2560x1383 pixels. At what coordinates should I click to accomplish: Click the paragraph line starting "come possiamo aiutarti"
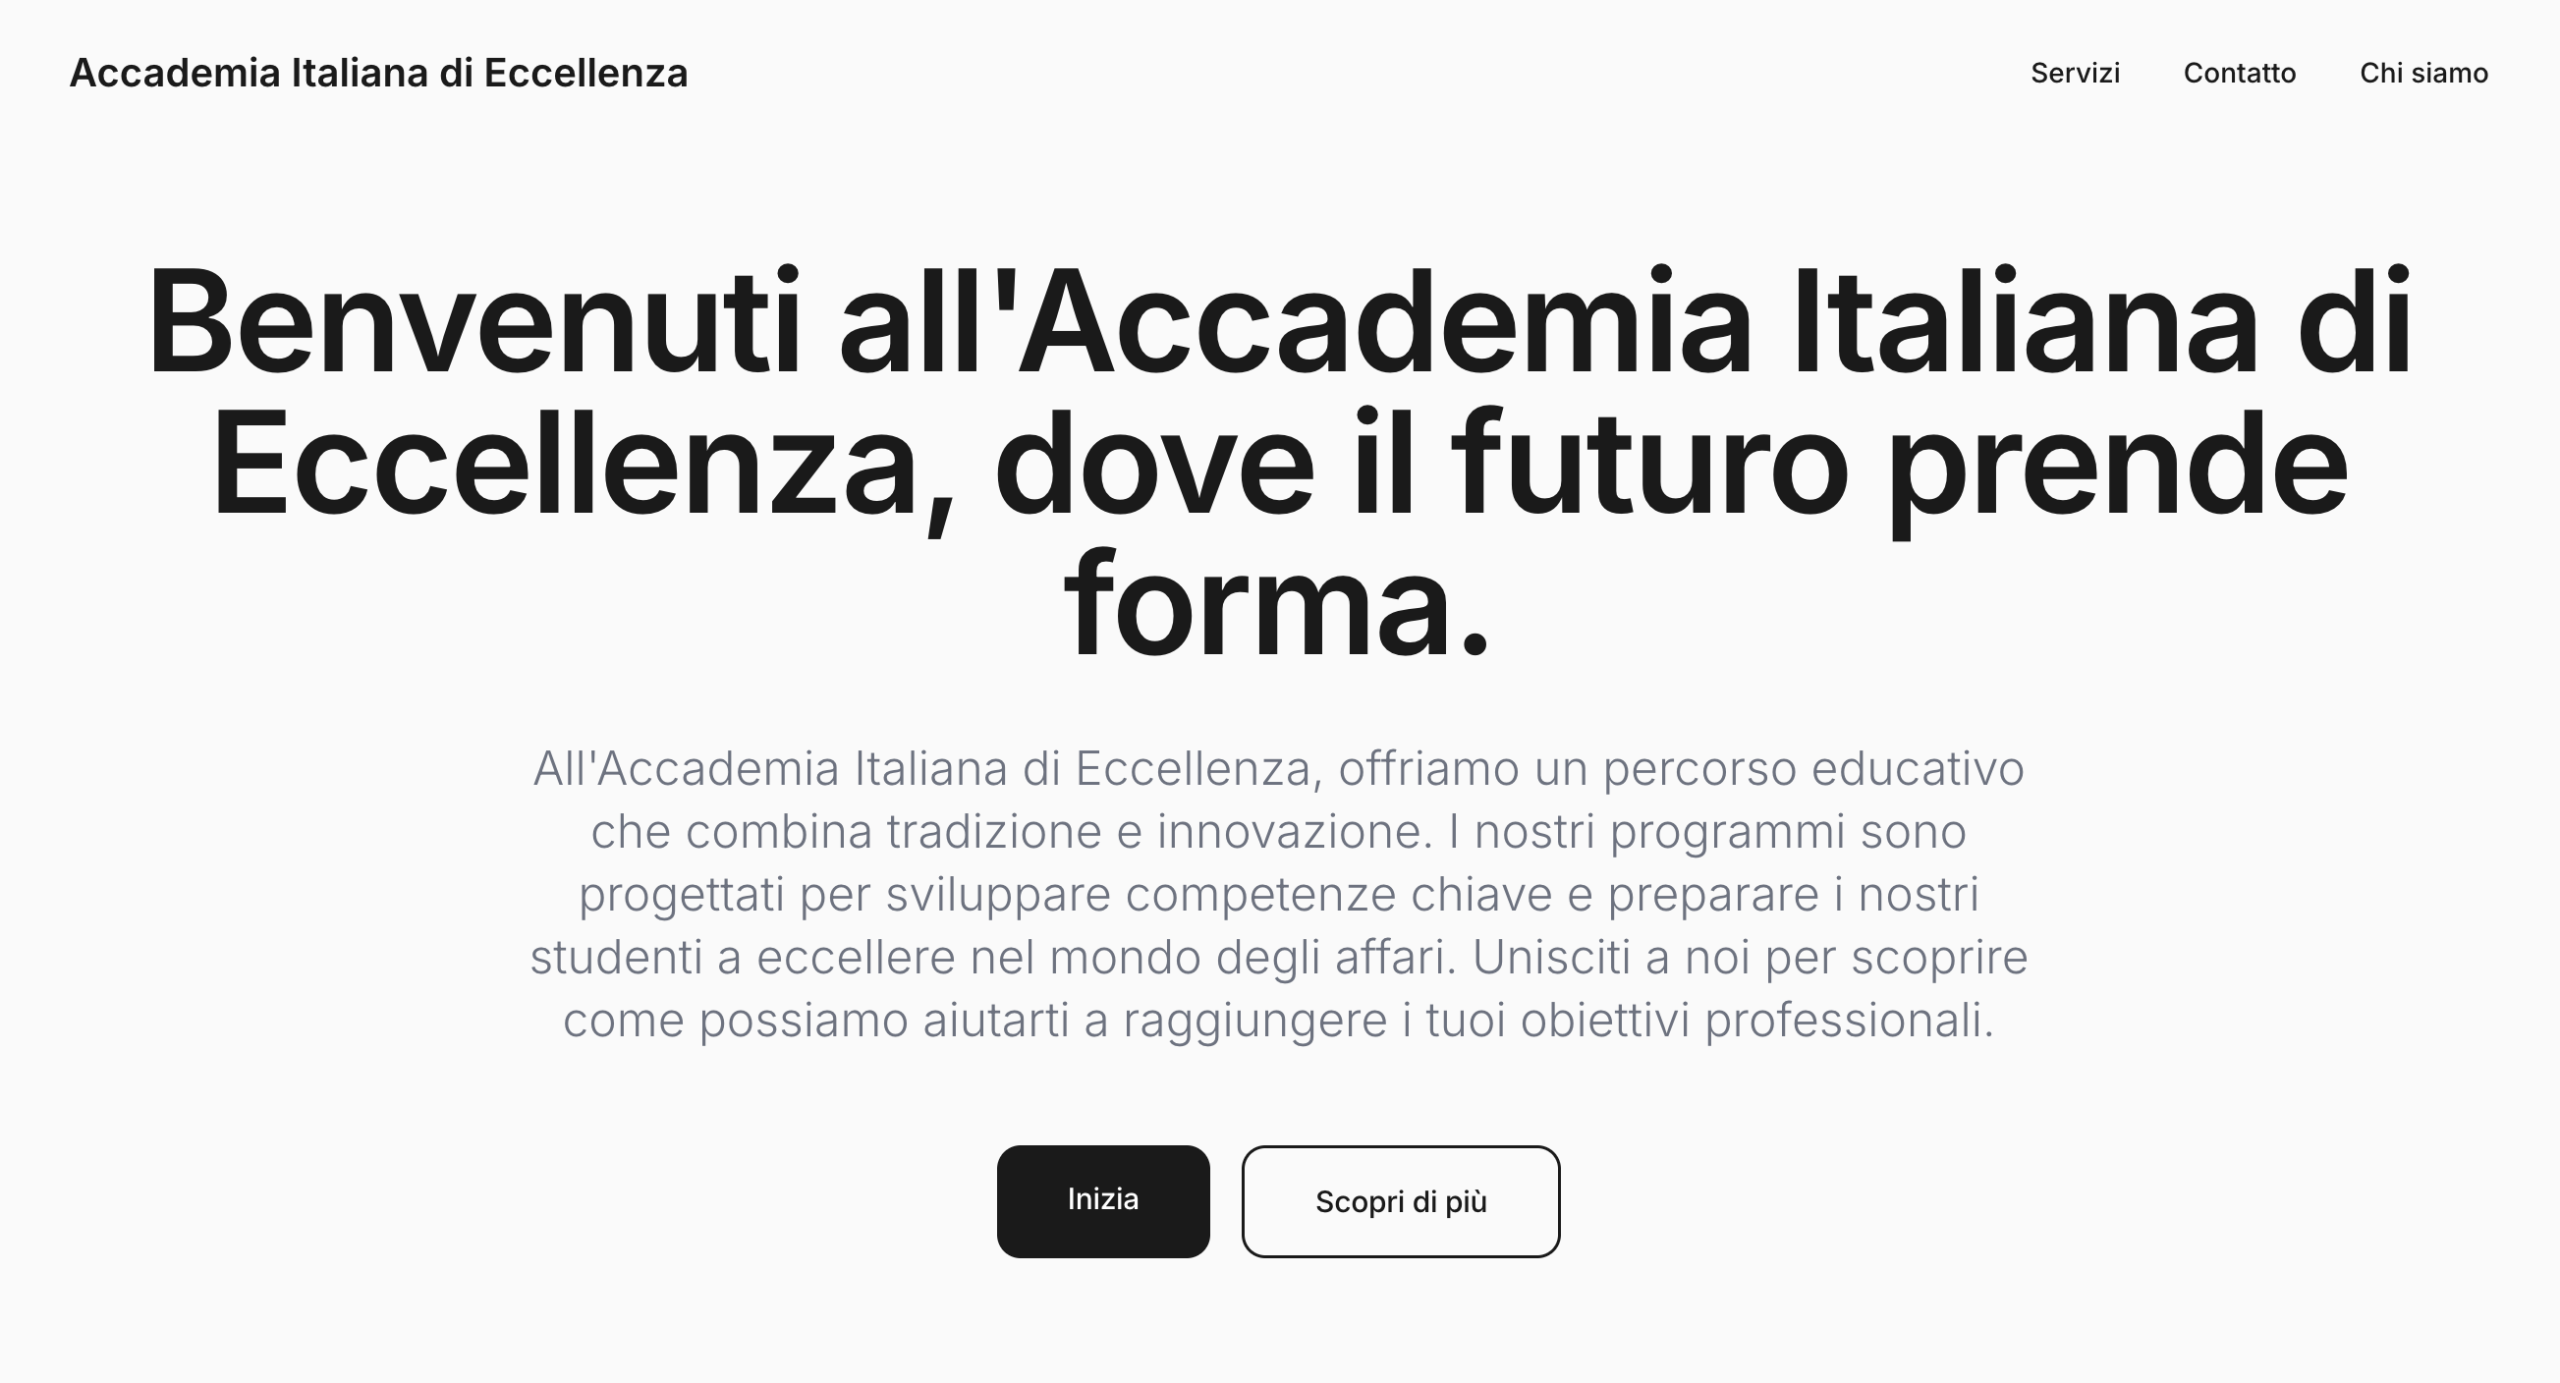[x=1278, y=1020]
